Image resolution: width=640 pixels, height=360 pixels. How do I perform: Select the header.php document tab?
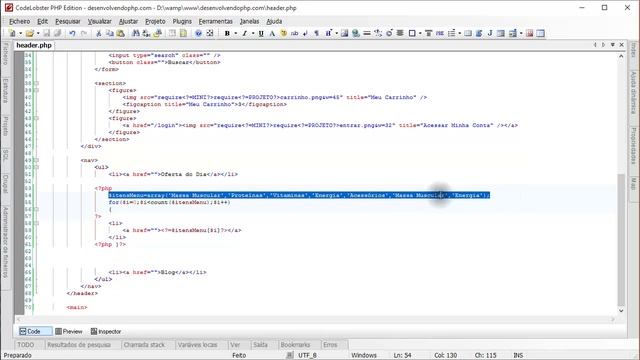tap(34, 45)
